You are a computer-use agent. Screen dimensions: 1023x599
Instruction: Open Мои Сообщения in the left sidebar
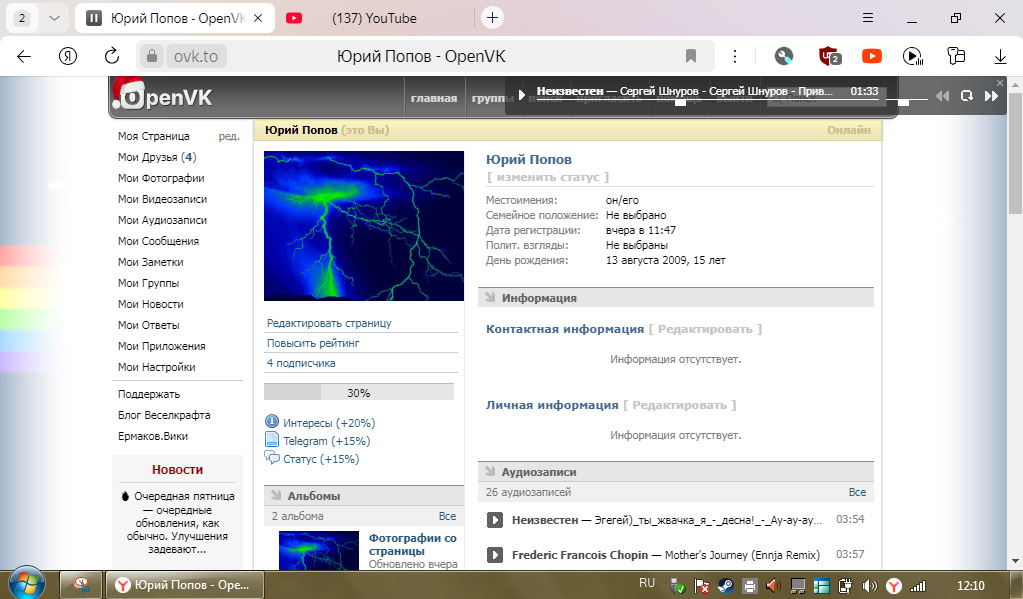pyautogui.click(x=158, y=241)
